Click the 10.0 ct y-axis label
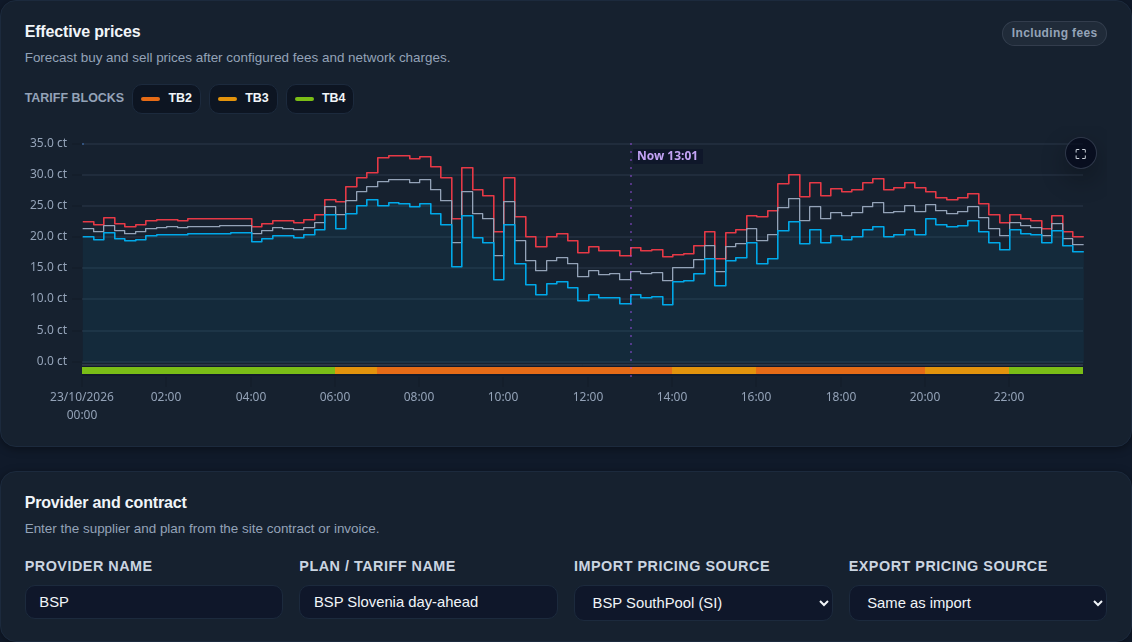1132x642 pixels. (48, 298)
